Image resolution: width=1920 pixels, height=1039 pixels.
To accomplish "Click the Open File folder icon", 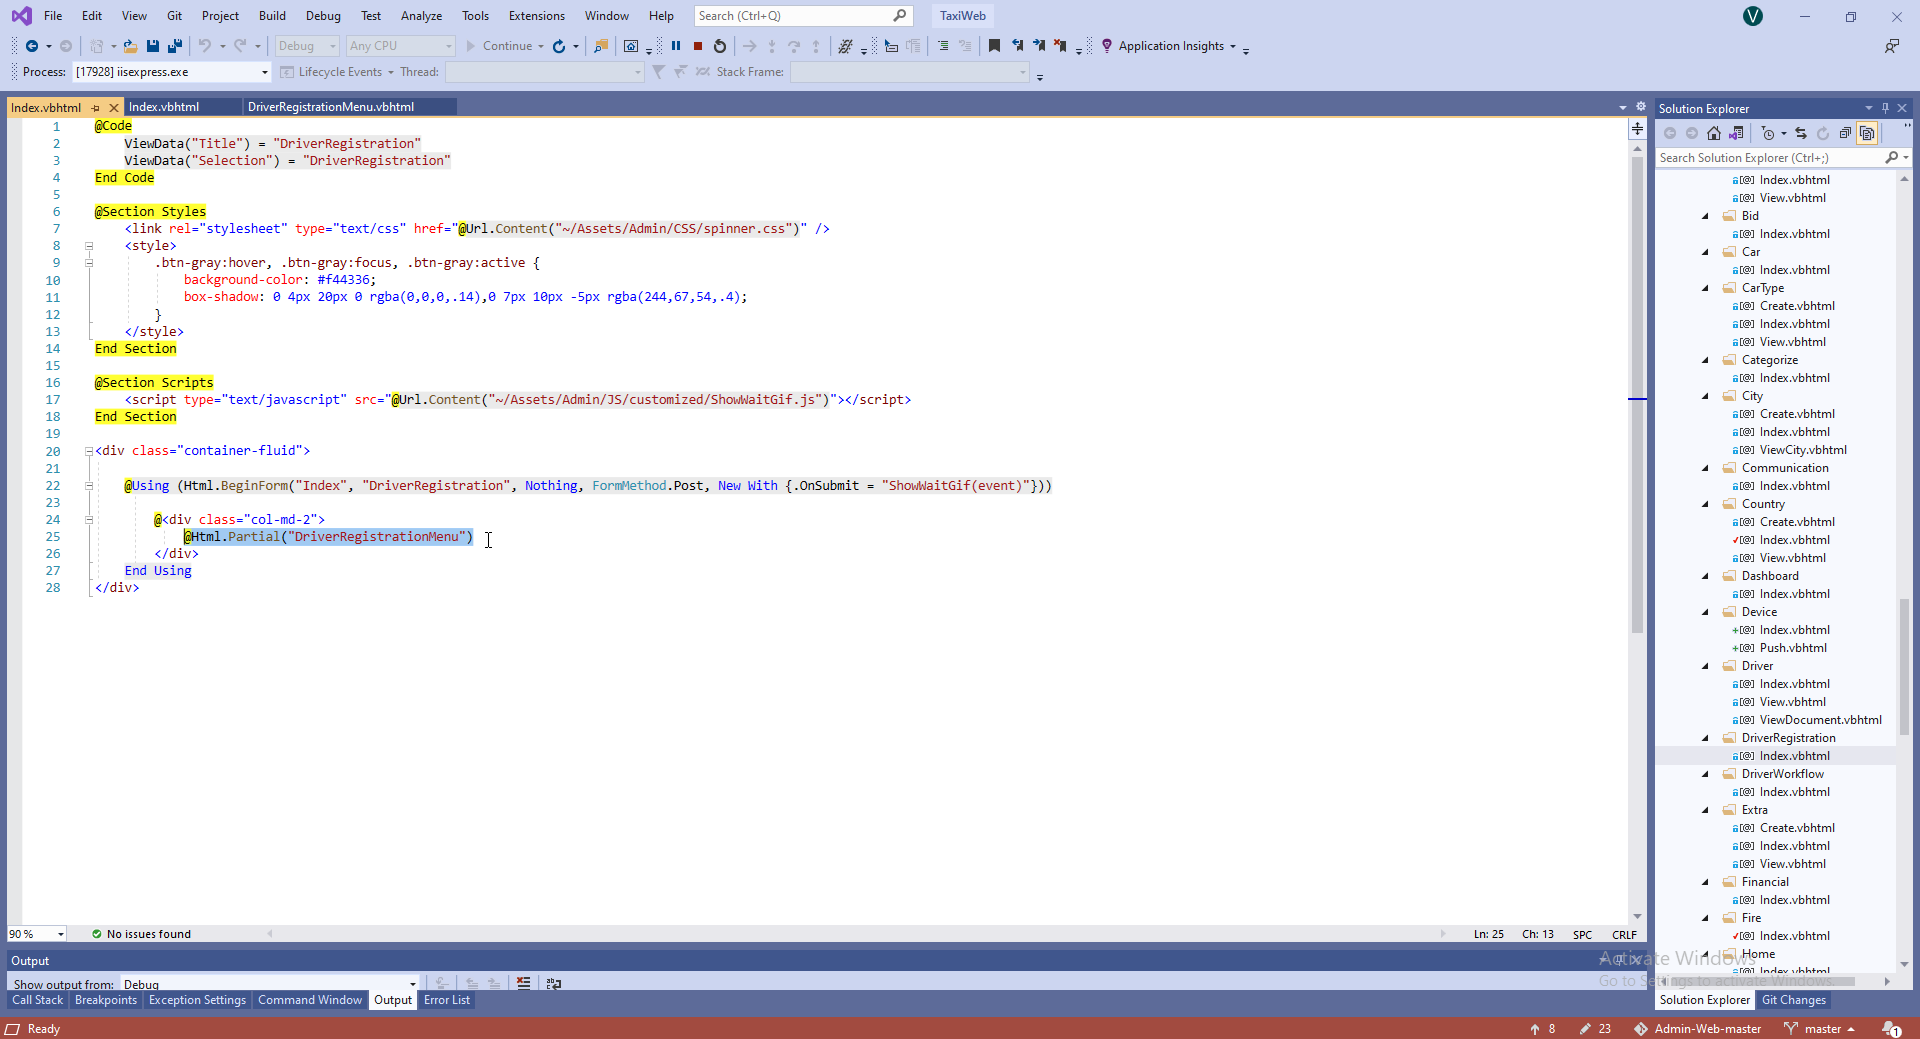I will 130,46.
